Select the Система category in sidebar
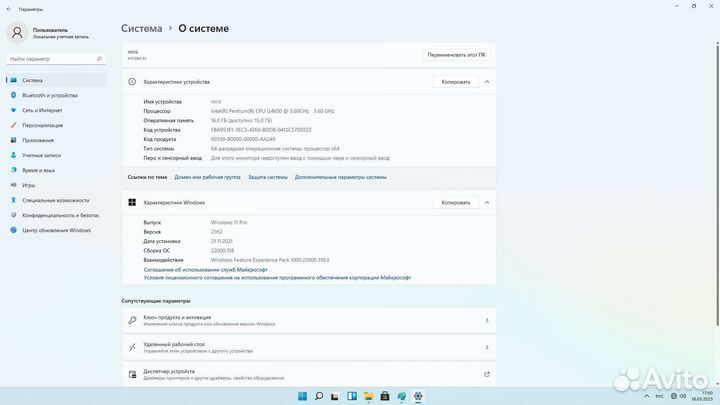The width and height of the screenshot is (720, 405). 56,80
